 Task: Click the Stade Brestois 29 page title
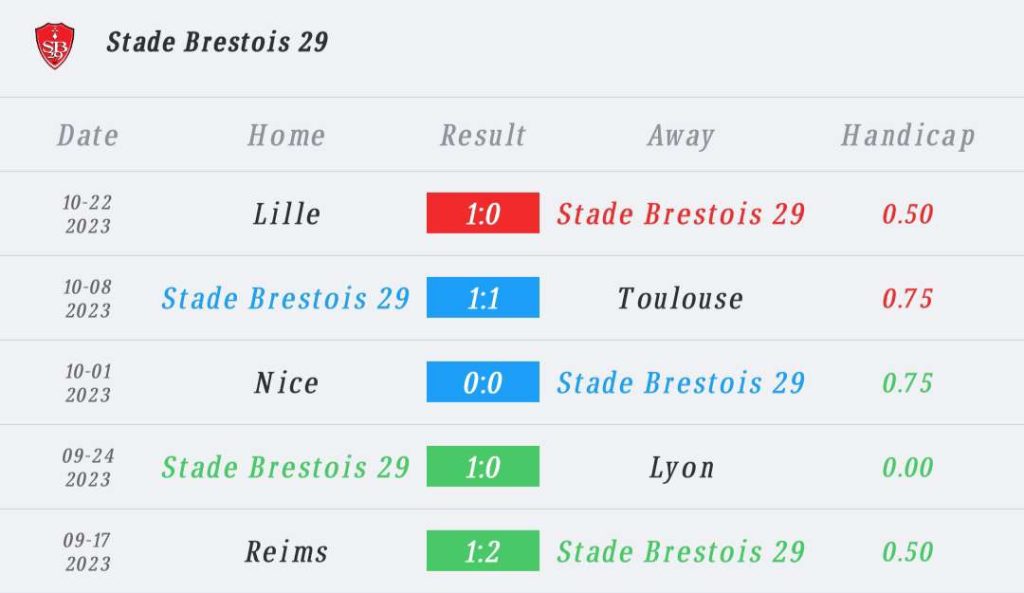coord(217,42)
